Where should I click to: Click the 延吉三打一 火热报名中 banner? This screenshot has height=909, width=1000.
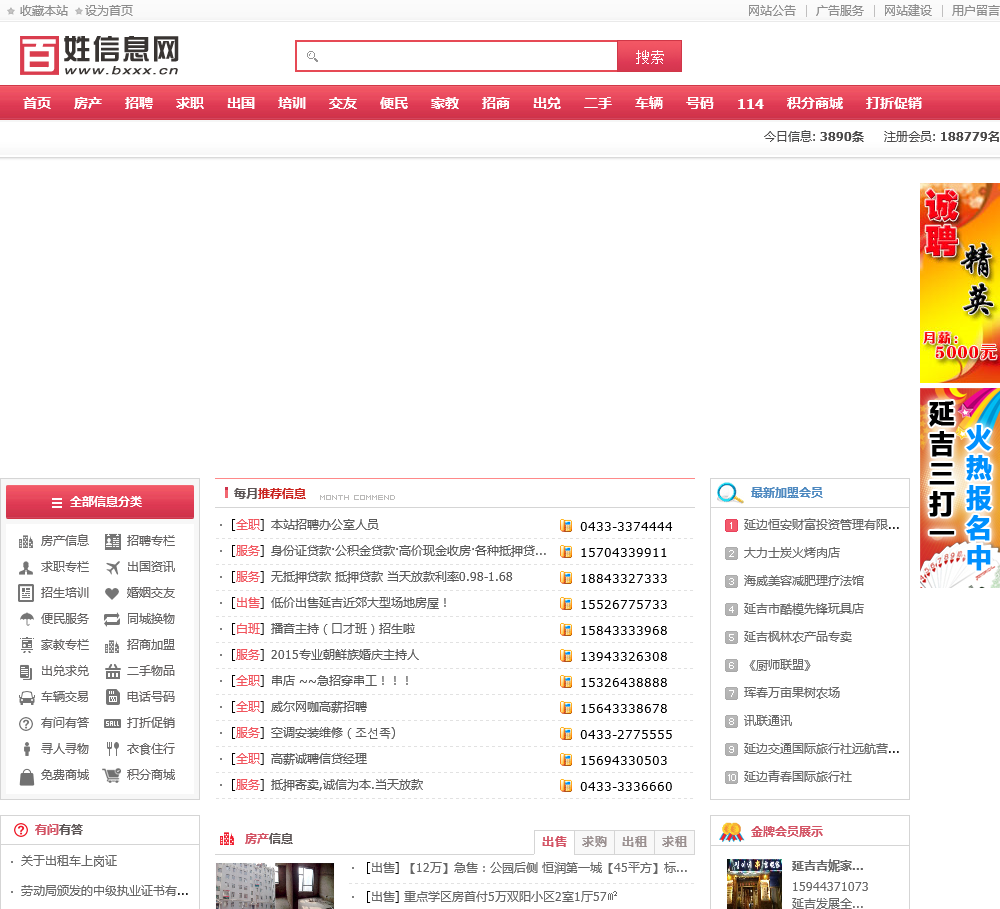(960, 489)
